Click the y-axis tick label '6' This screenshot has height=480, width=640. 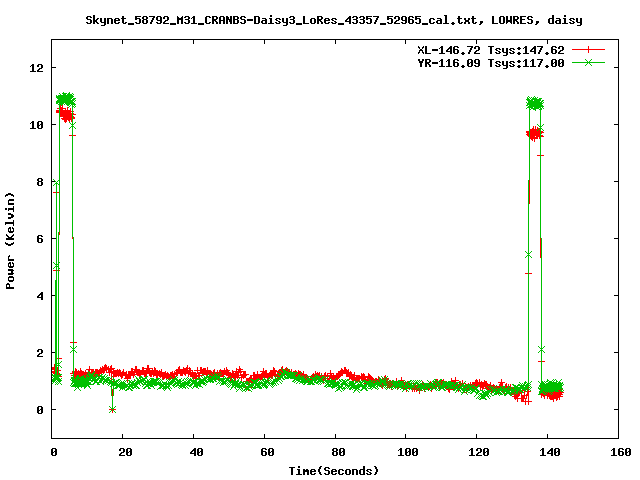point(40,239)
